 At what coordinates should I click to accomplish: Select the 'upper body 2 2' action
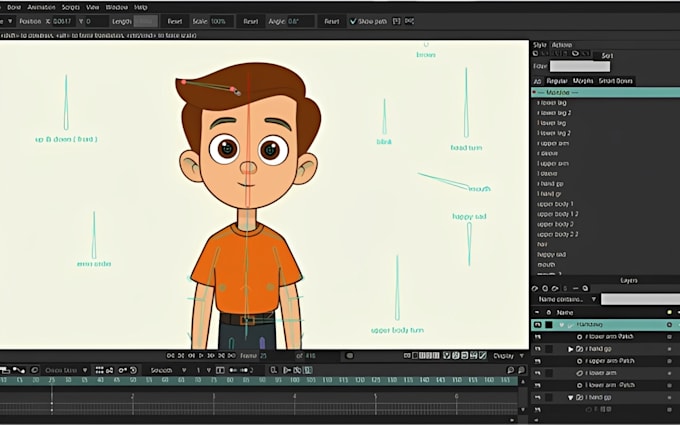(x=558, y=234)
